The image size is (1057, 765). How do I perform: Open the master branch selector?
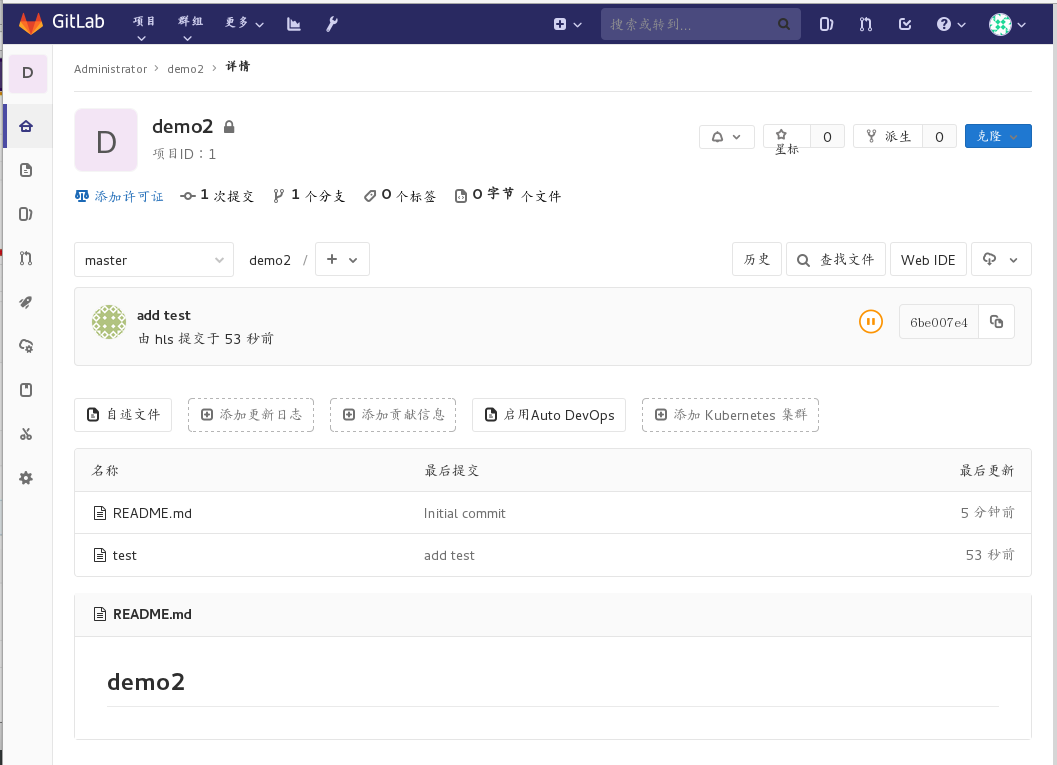154,259
